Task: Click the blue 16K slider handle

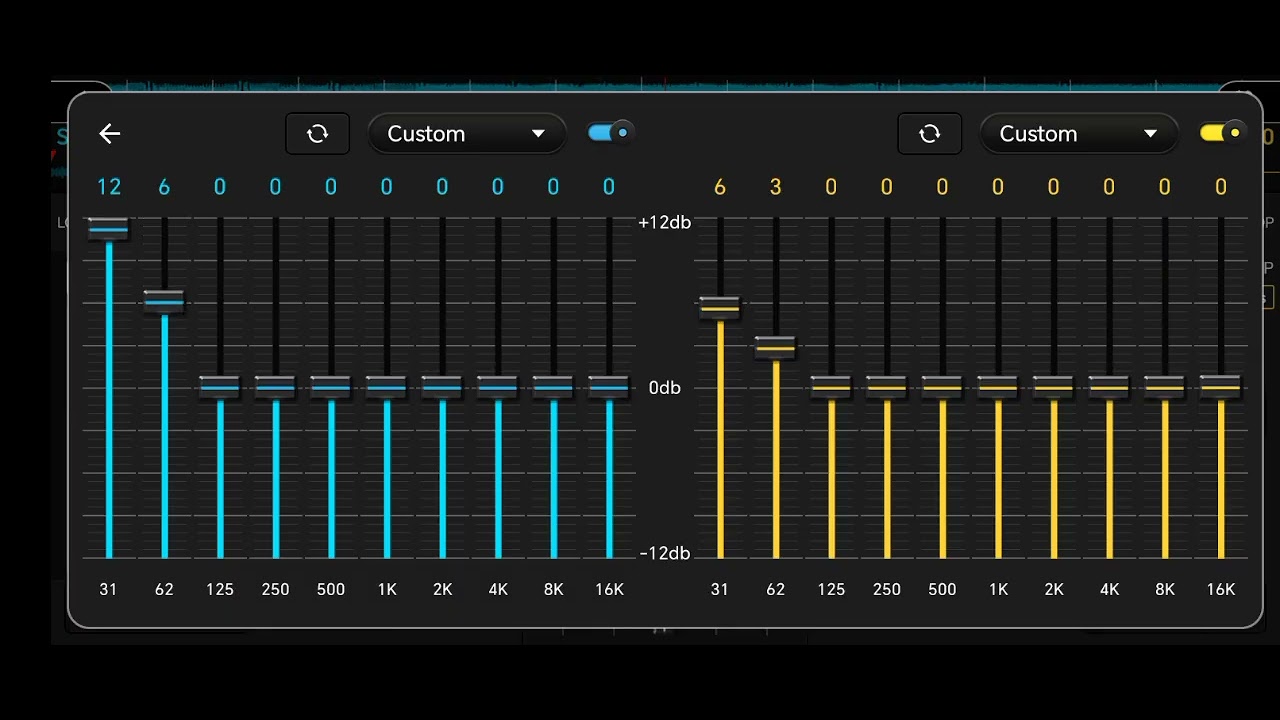Action: click(609, 387)
